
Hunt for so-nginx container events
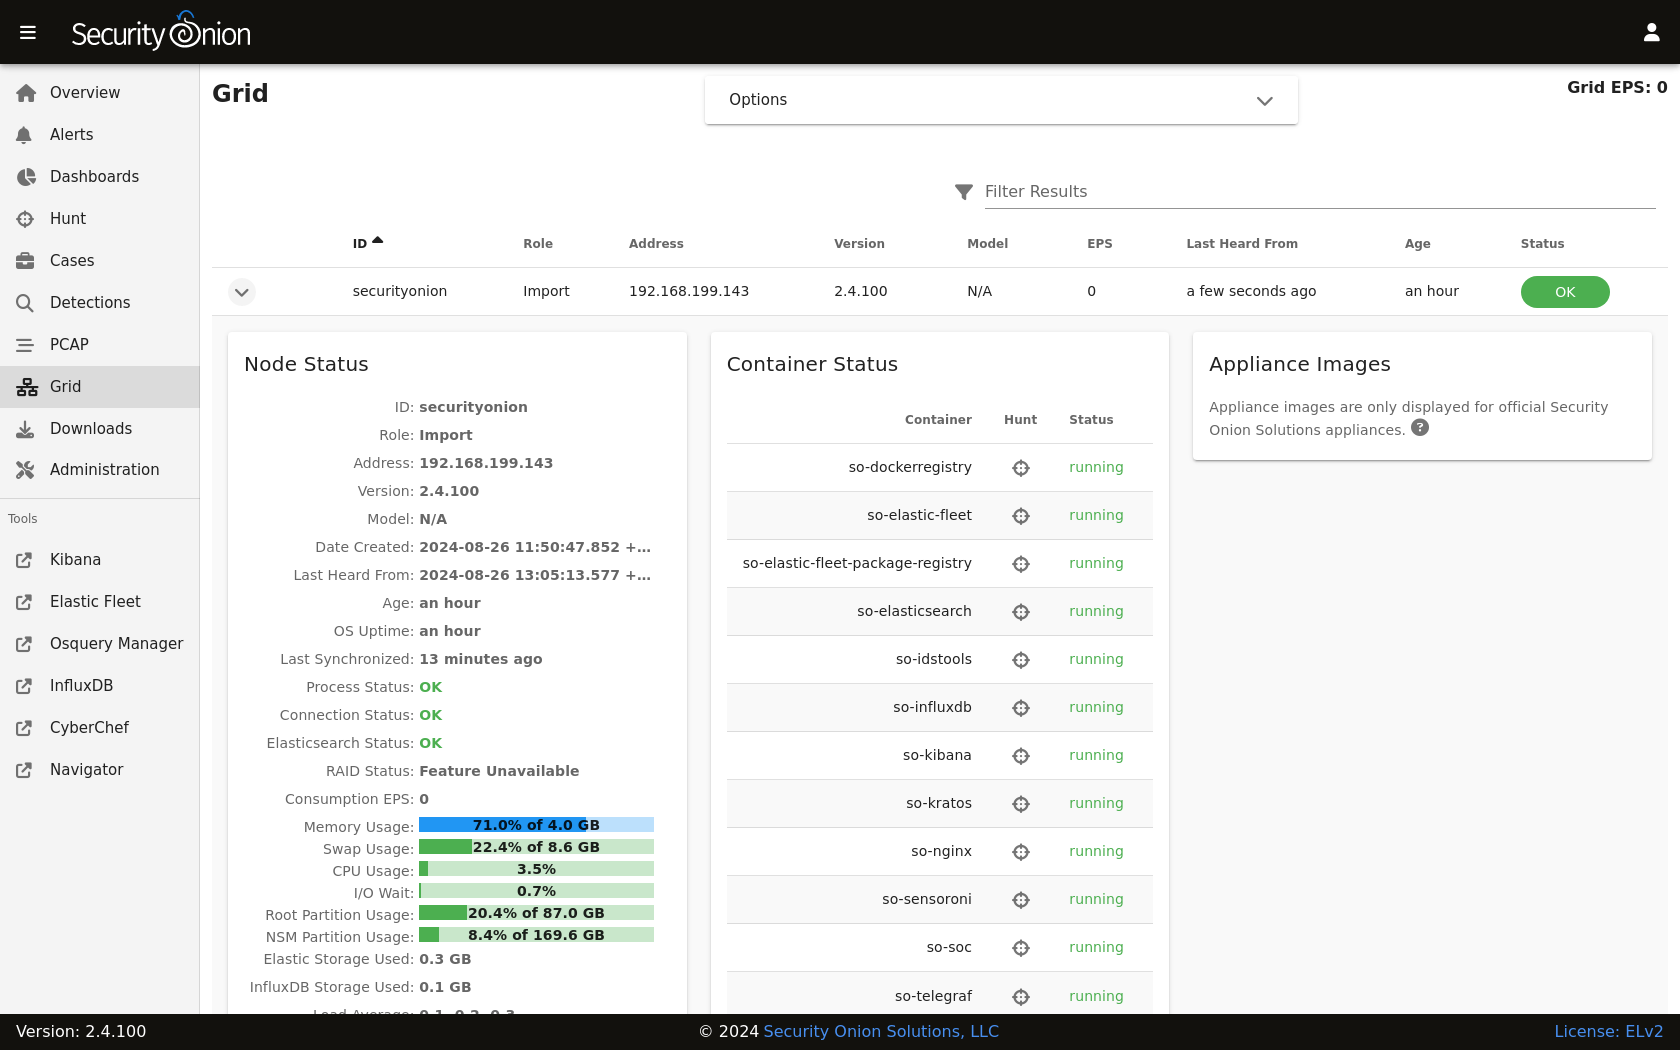tap(1021, 852)
